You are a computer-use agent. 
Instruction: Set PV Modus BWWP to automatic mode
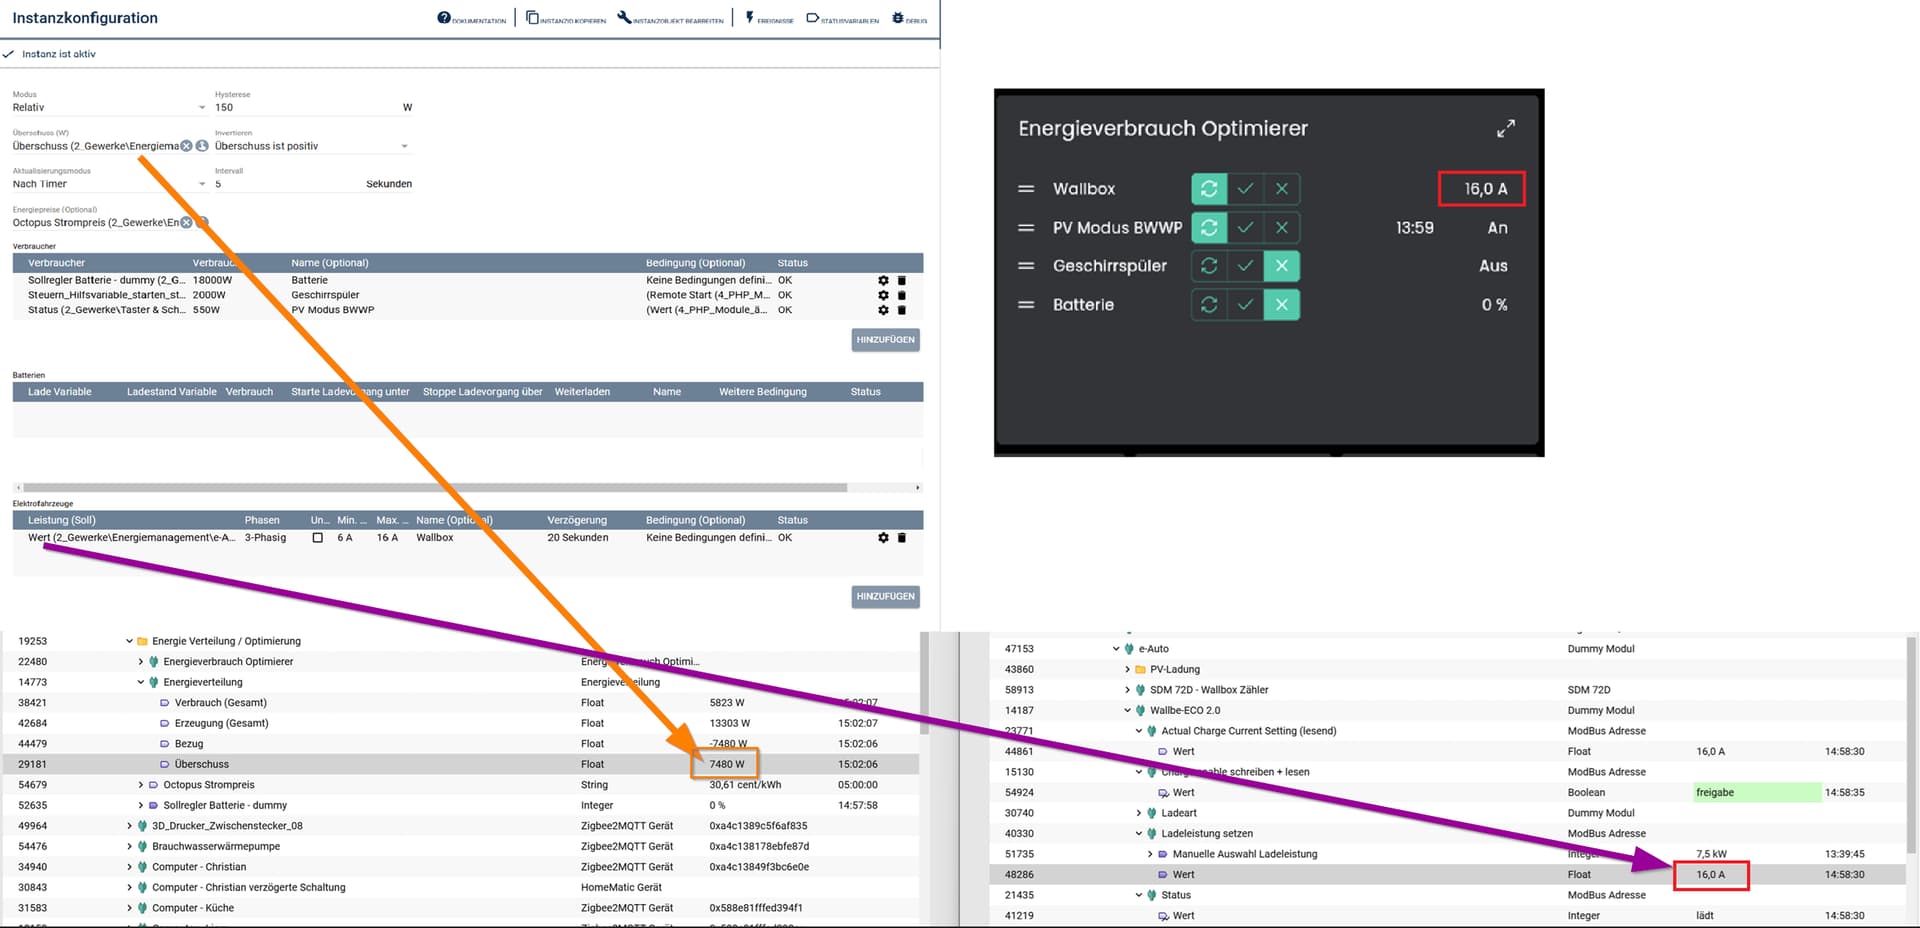tap(1209, 228)
